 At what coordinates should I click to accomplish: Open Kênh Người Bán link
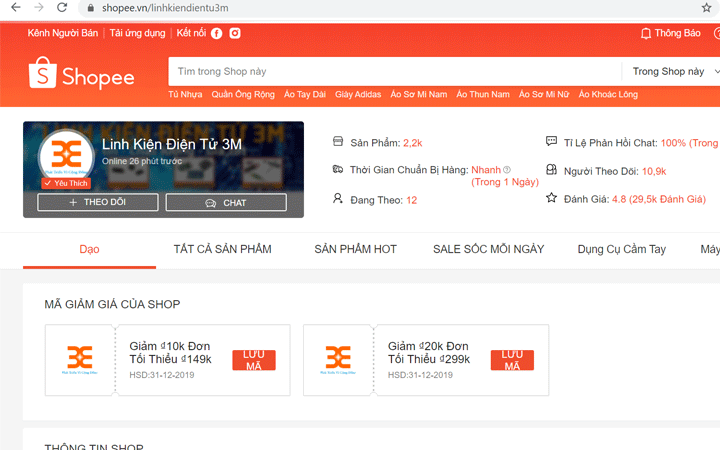coord(63,33)
